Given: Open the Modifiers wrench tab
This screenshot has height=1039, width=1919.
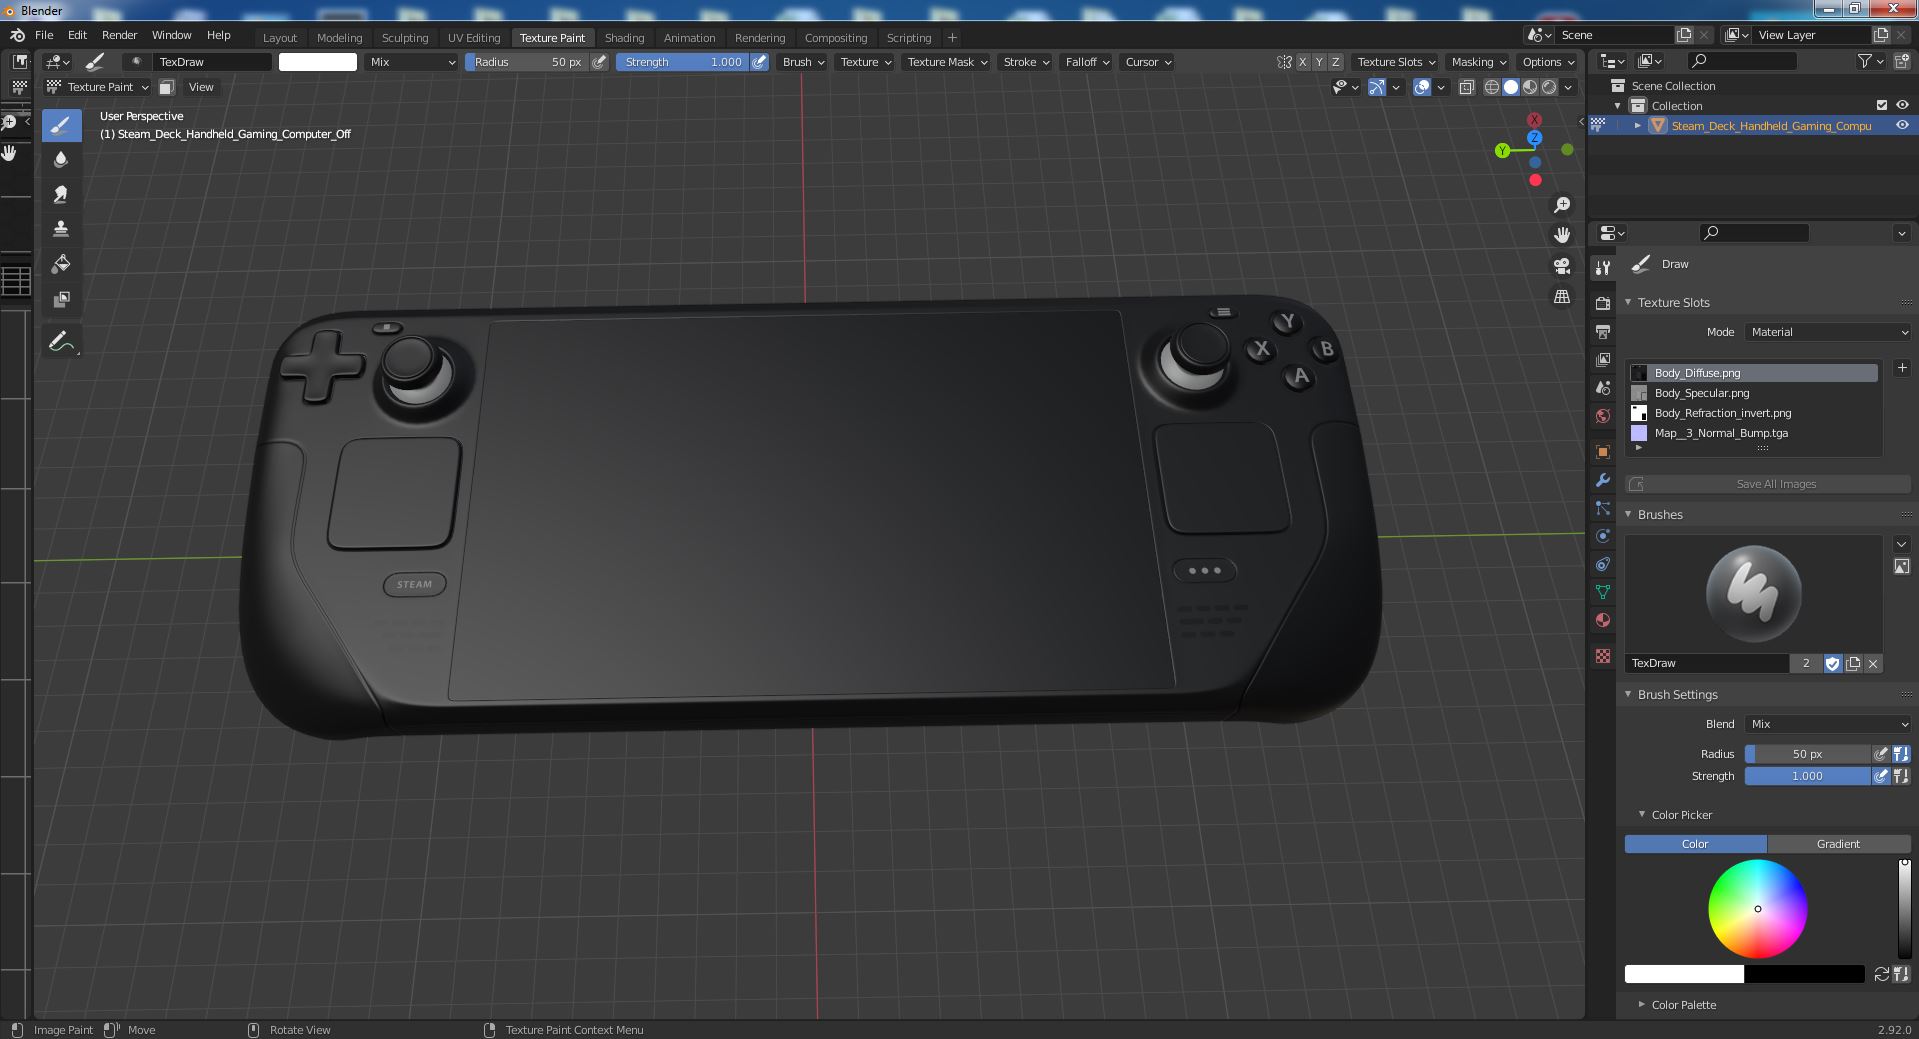Looking at the screenshot, I should point(1603,480).
